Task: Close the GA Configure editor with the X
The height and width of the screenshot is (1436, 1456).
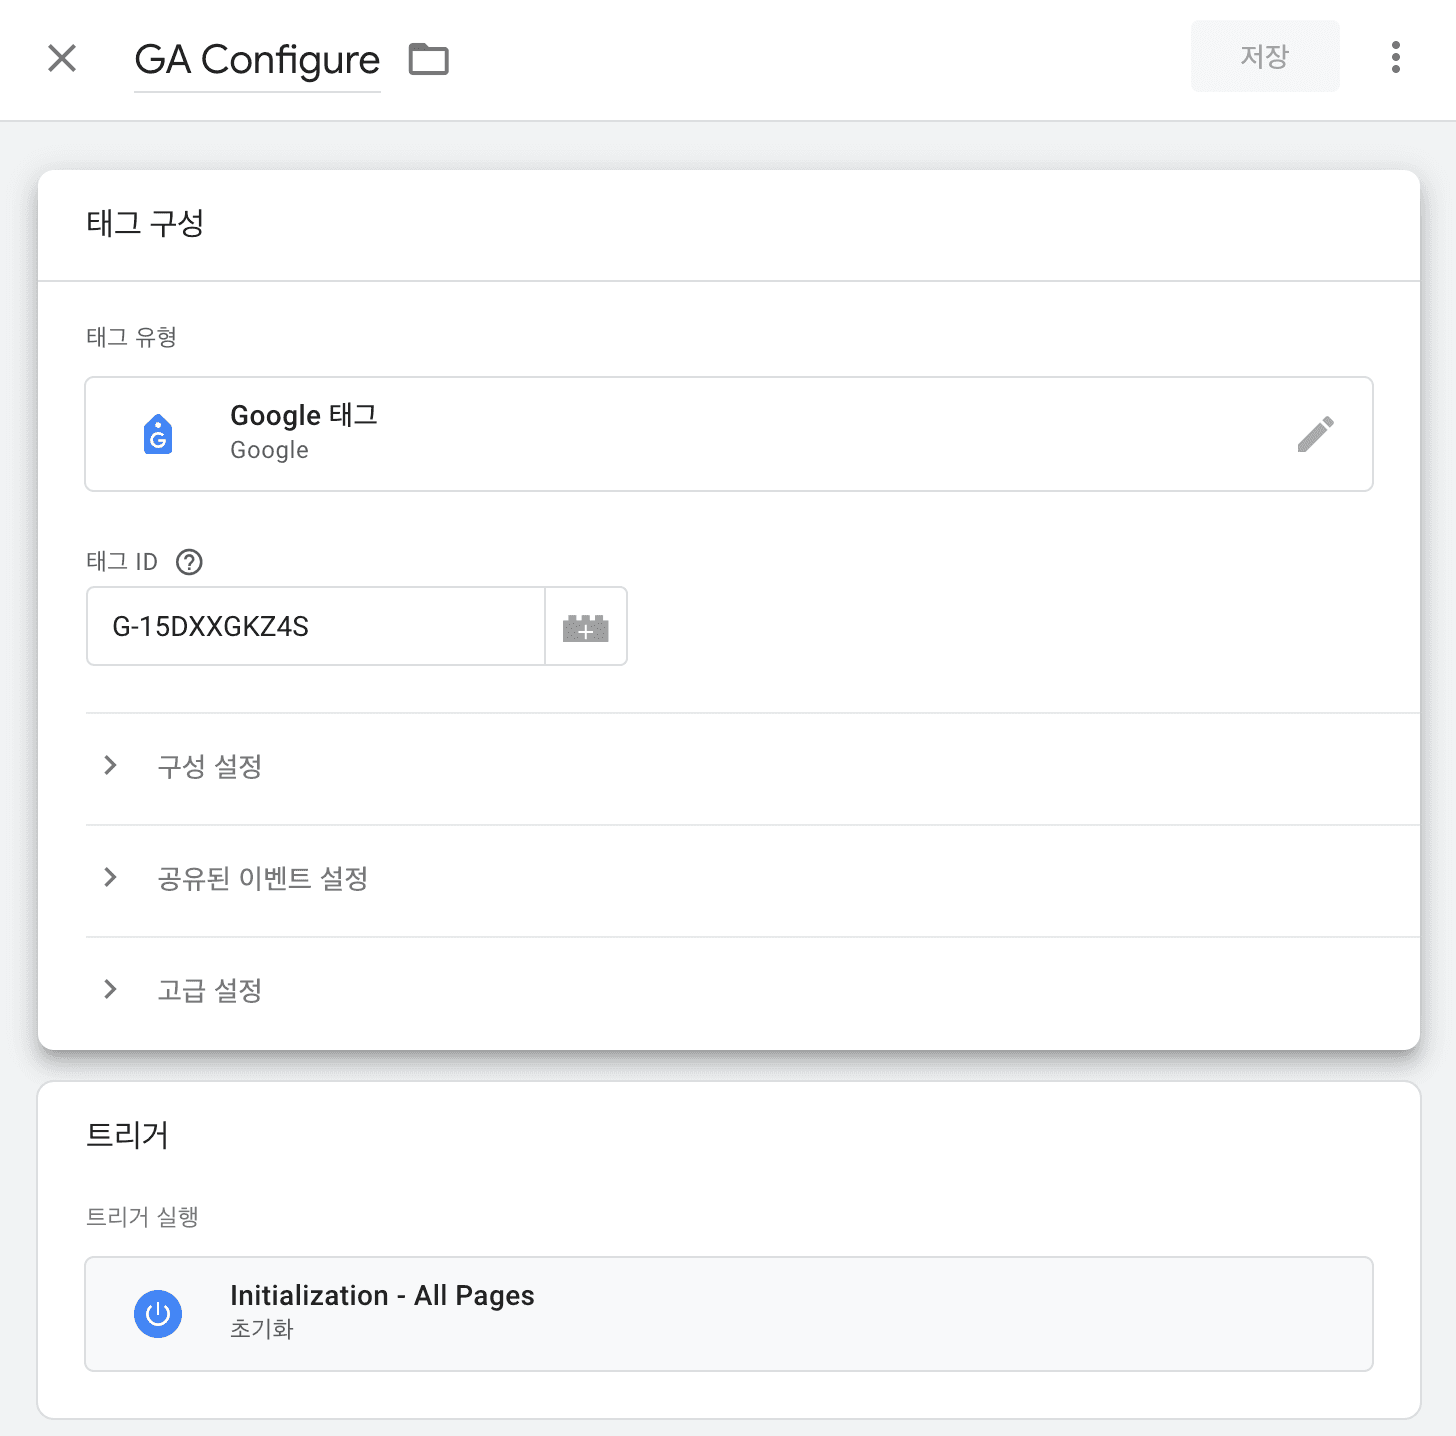Action: [62, 58]
